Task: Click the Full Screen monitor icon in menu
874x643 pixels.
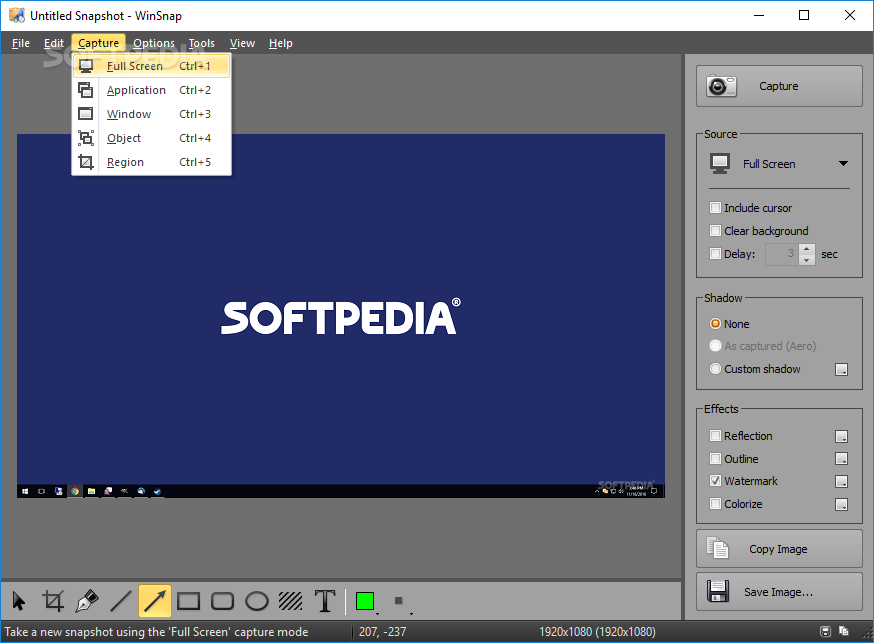Action: (x=86, y=66)
